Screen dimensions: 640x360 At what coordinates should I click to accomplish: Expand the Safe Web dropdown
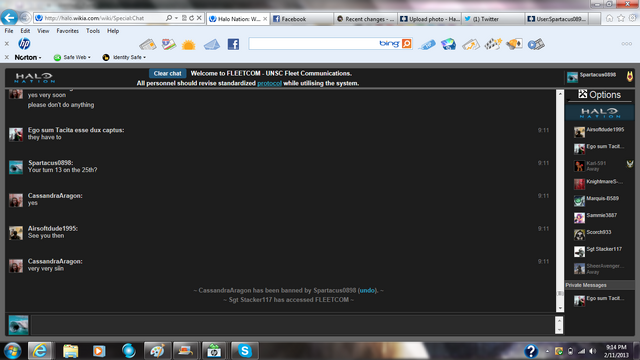[x=72, y=57]
